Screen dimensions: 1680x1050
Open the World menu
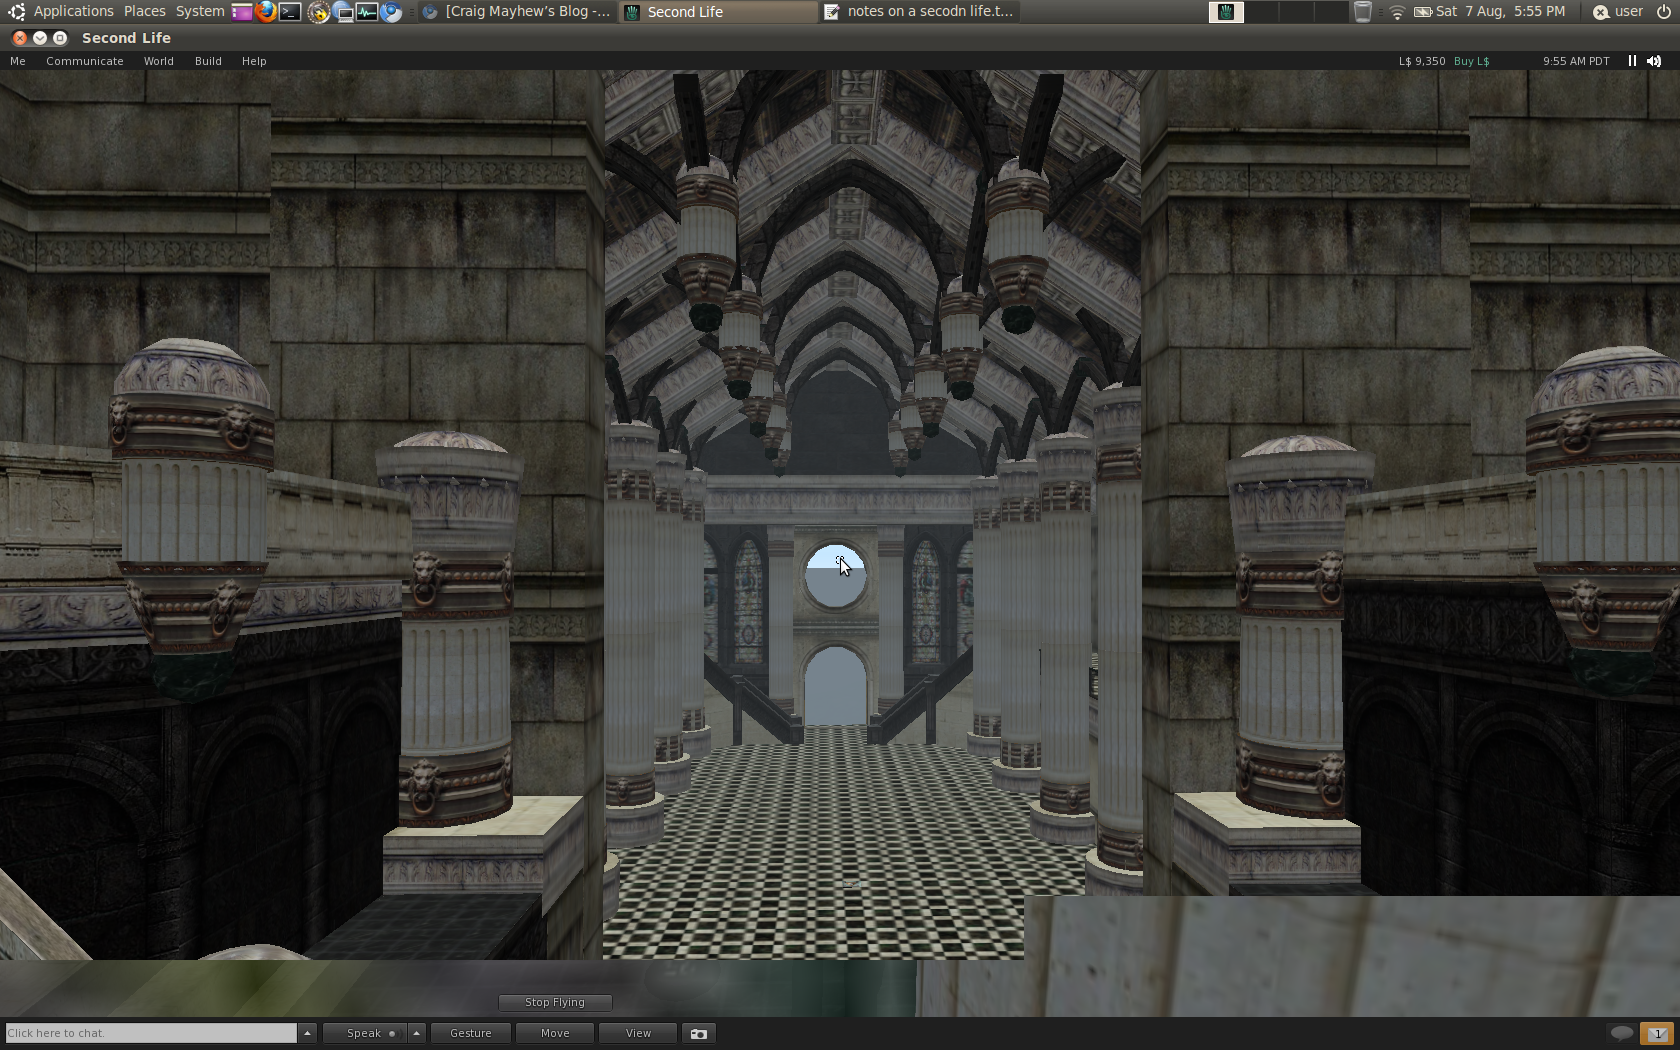point(158,61)
